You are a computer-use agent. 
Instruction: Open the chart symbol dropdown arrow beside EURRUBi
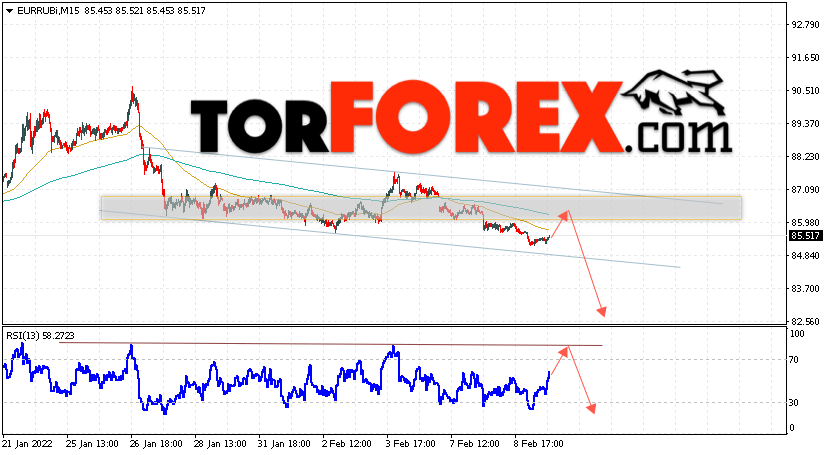click(9, 11)
